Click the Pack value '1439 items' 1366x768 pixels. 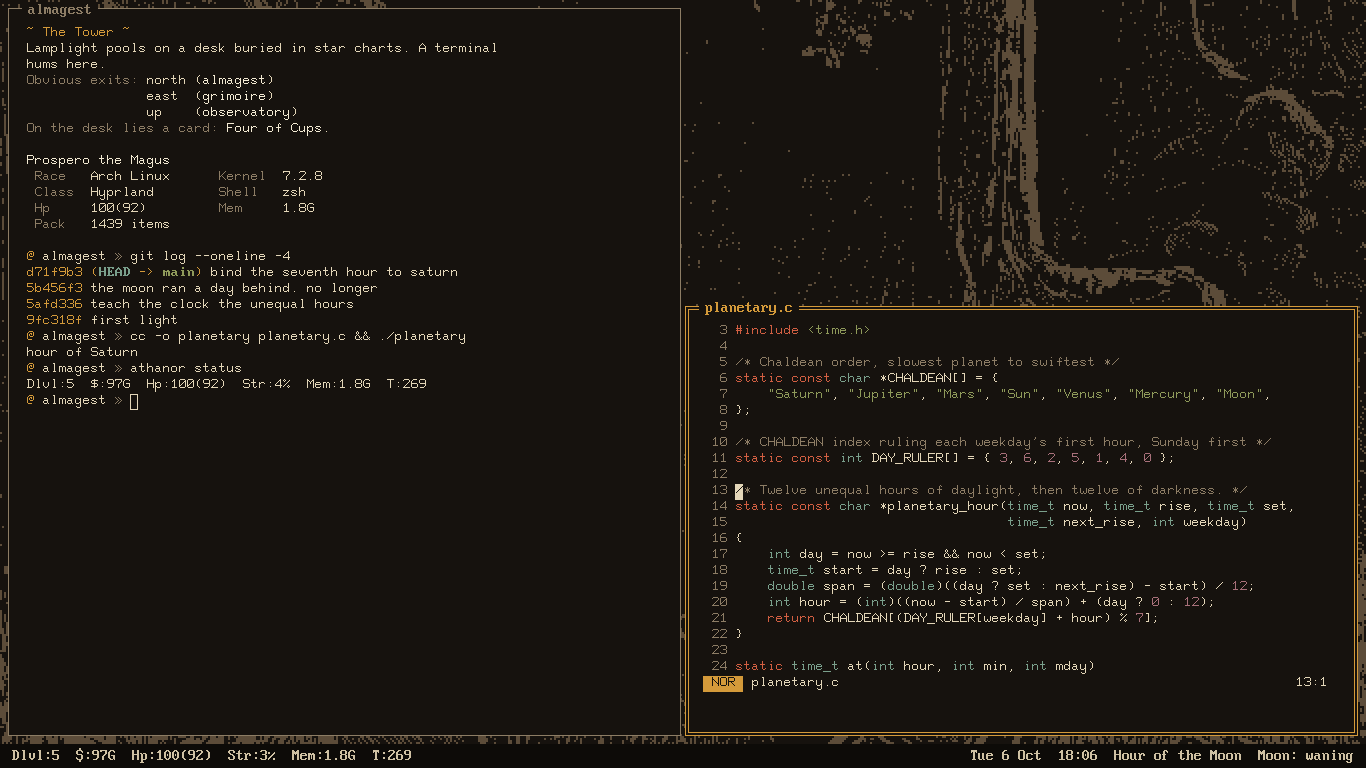pos(130,224)
